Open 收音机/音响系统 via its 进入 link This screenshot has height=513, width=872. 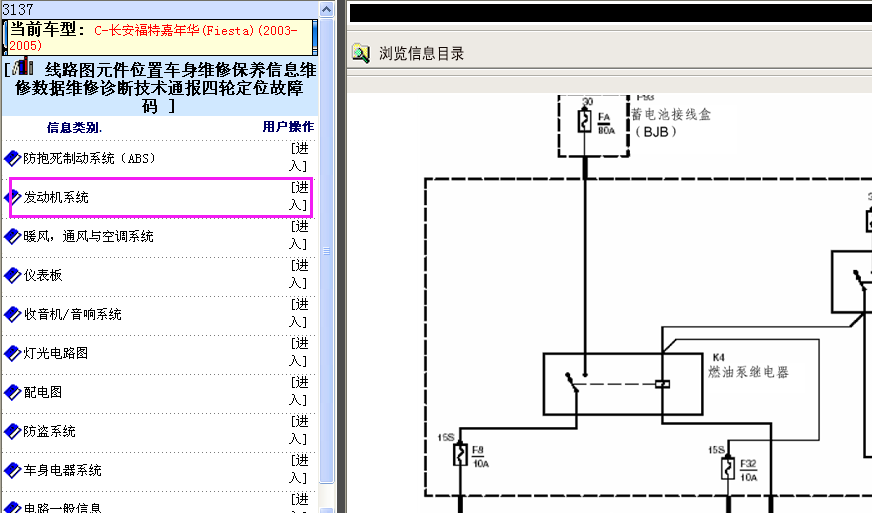point(299,313)
